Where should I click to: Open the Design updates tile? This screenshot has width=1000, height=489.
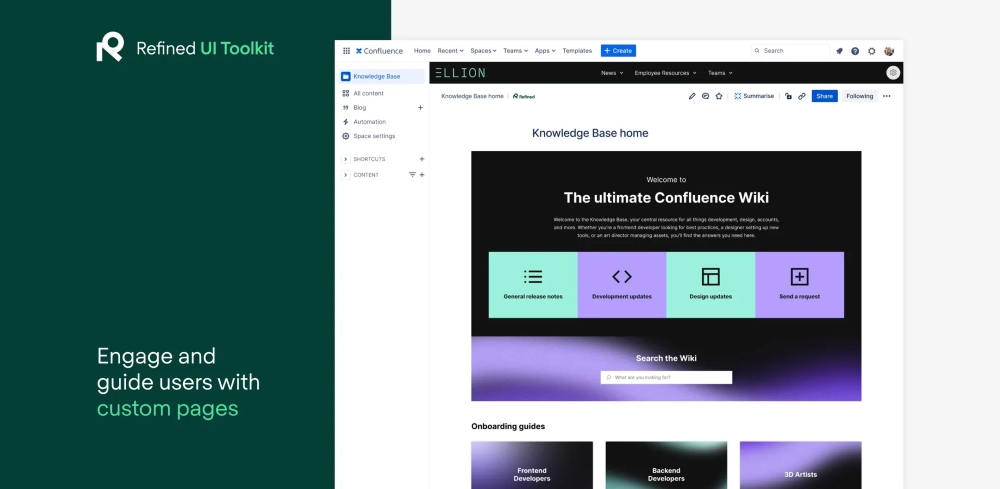pyautogui.click(x=710, y=285)
